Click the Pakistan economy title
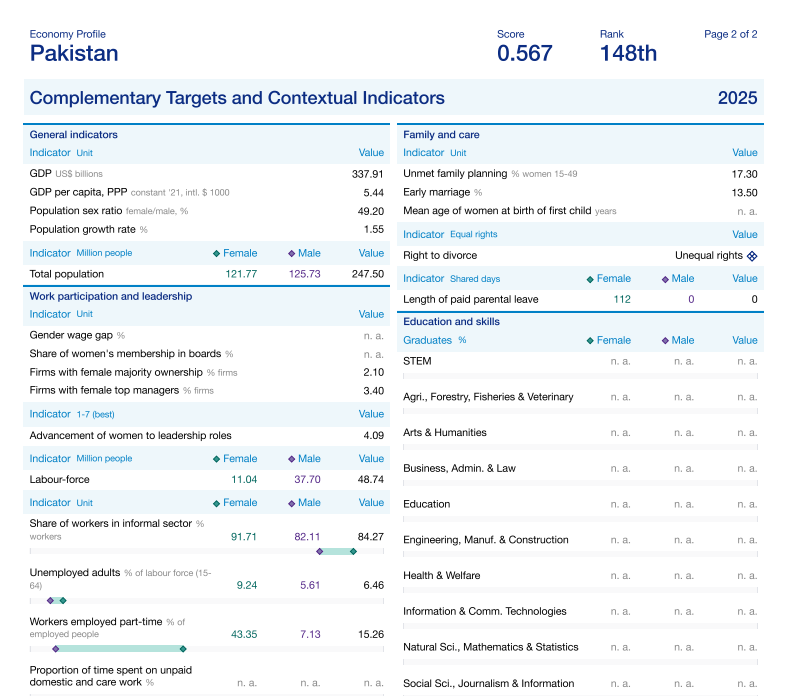The height and width of the screenshot is (696, 787). [x=74, y=54]
